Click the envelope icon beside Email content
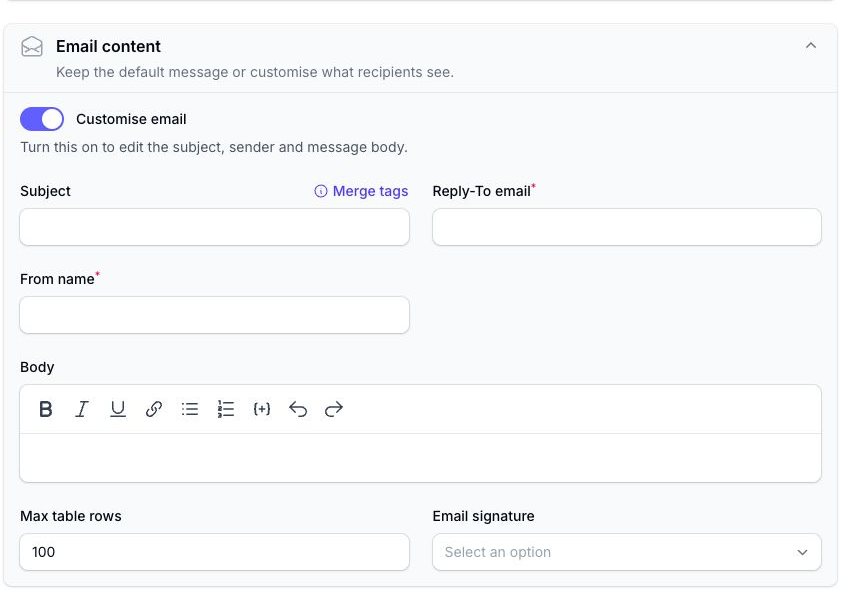The image size is (856, 605). [32, 47]
